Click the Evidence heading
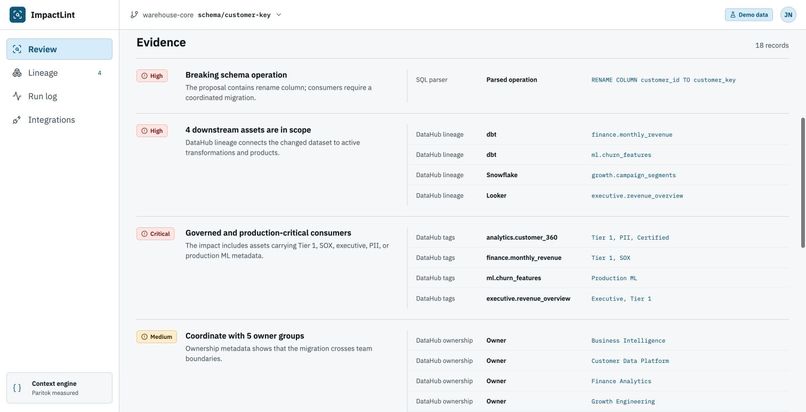This screenshot has height=412, width=806. (161, 43)
